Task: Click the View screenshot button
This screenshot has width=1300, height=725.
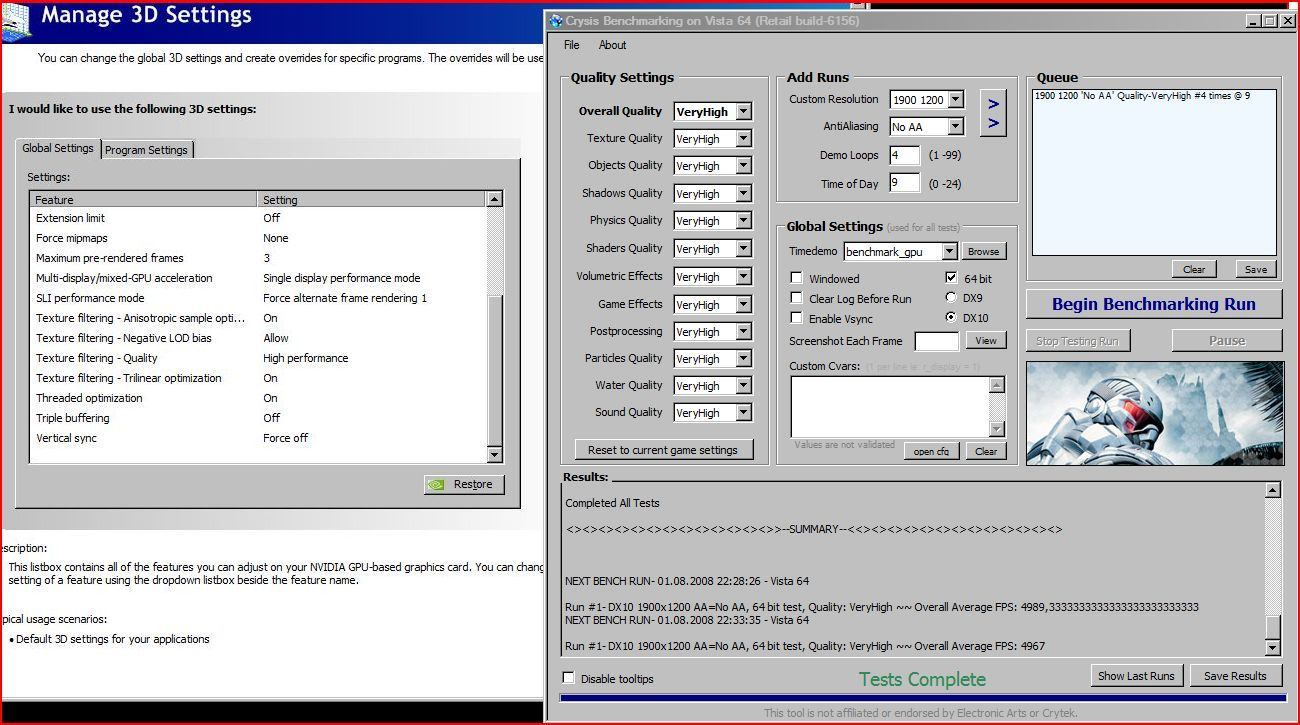Action: [x=986, y=340]
